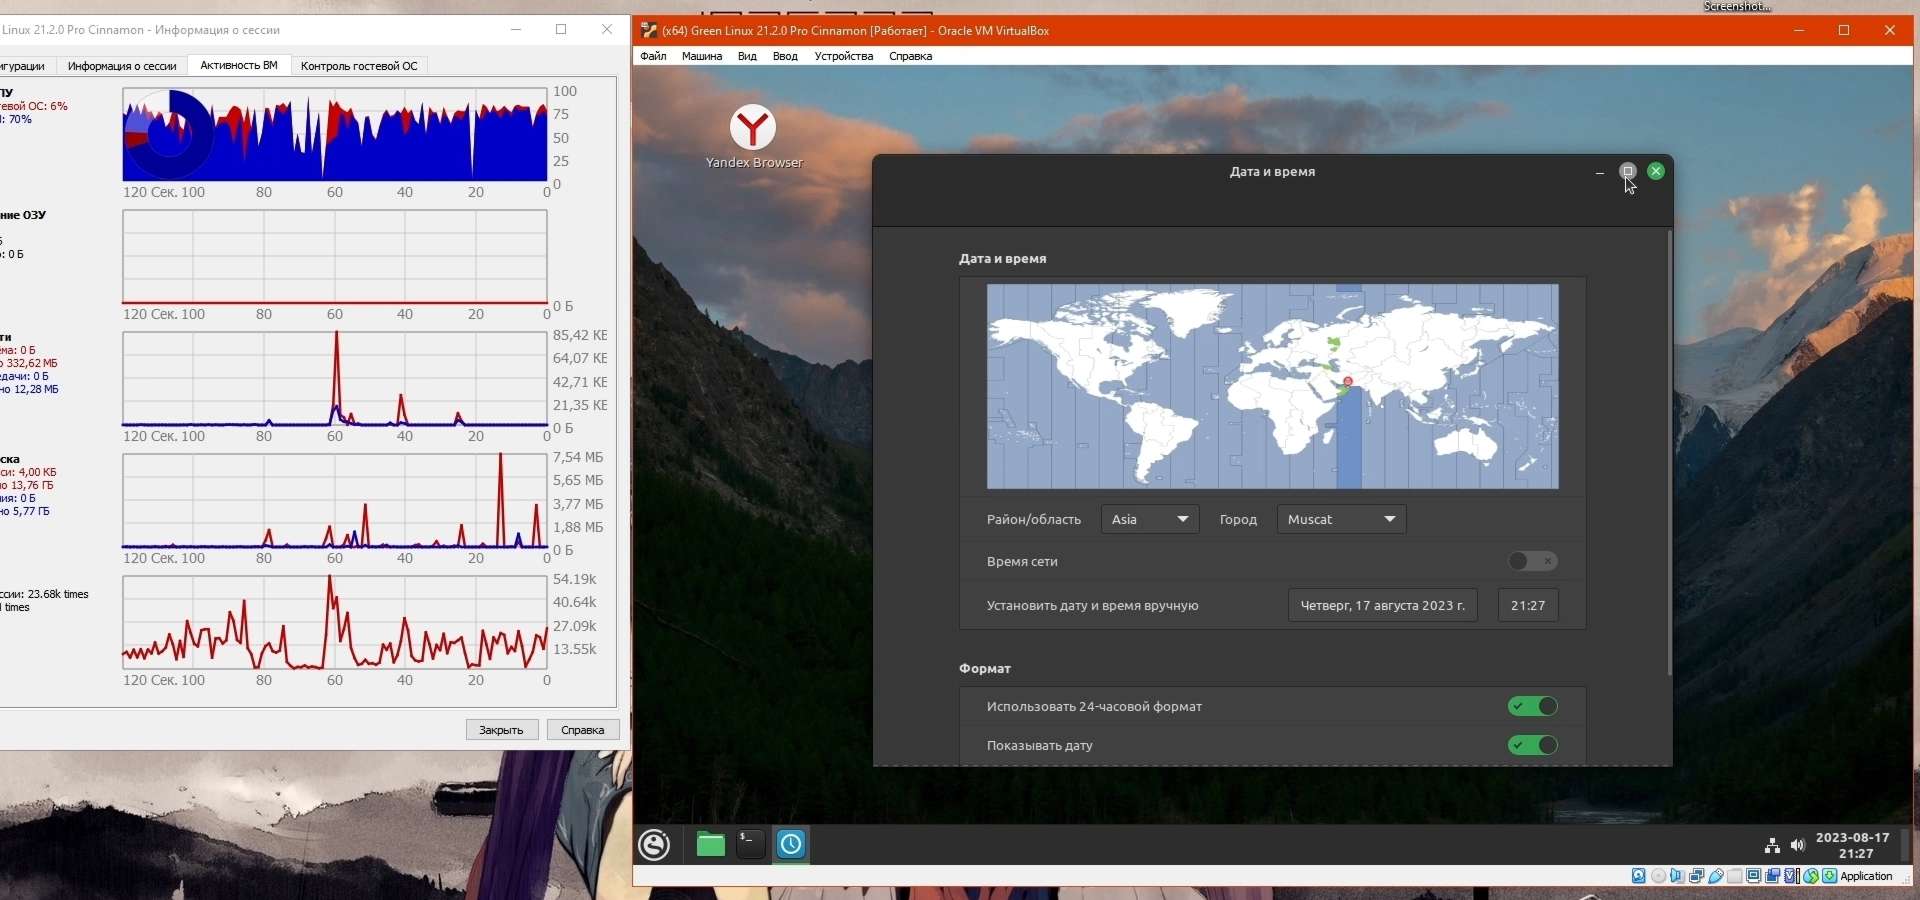Click the VirtualBox optical disc indicator

tap(1659, 876)
